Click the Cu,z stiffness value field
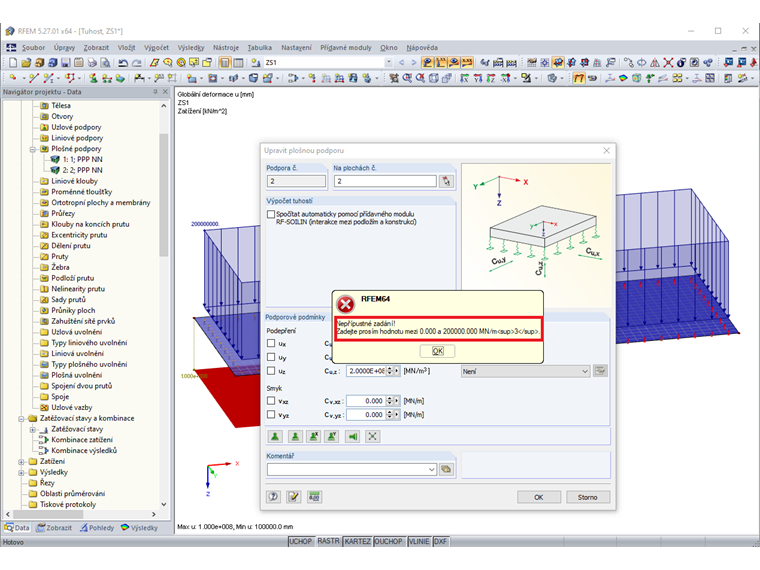Image resolution: width=760 pixels, height=570 pixels. click(x=366, y=371)
